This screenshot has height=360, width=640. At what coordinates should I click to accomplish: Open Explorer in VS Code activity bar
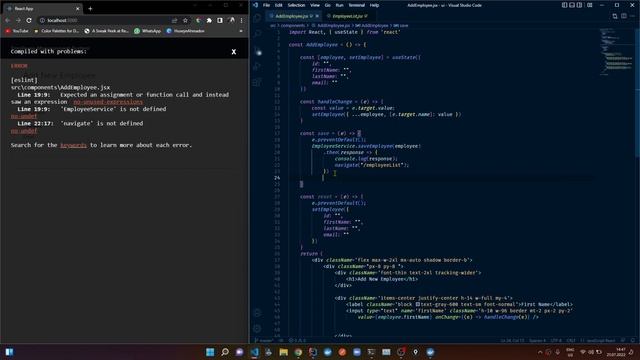tap(258, 18)
